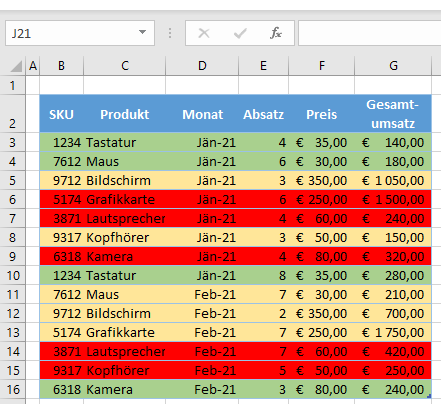Click total € 1 500,00 cell
Screen dimensions: 441x407
coord(393,199)
